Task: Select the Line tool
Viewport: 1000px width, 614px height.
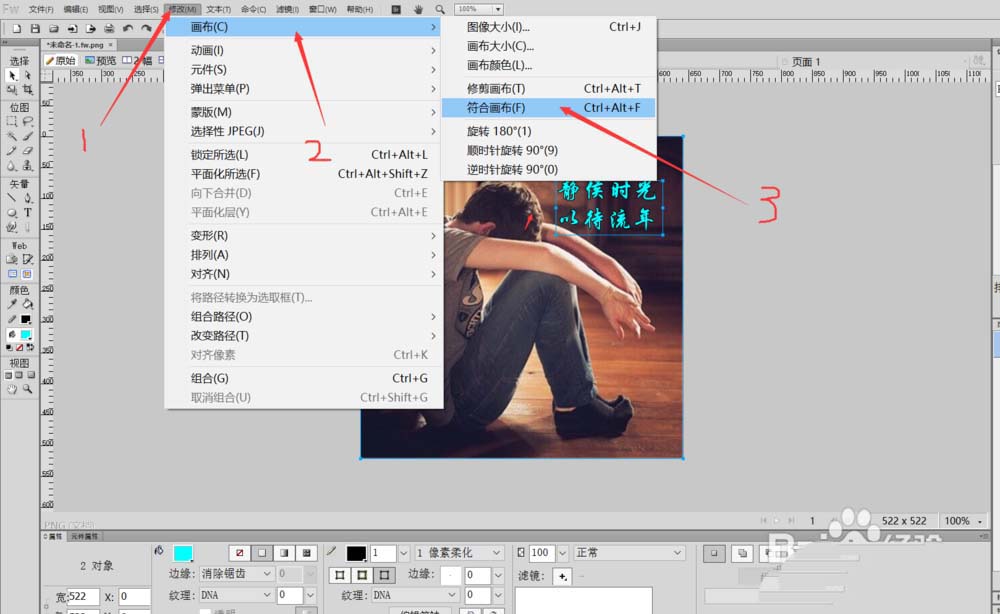Action: [12, 198]
